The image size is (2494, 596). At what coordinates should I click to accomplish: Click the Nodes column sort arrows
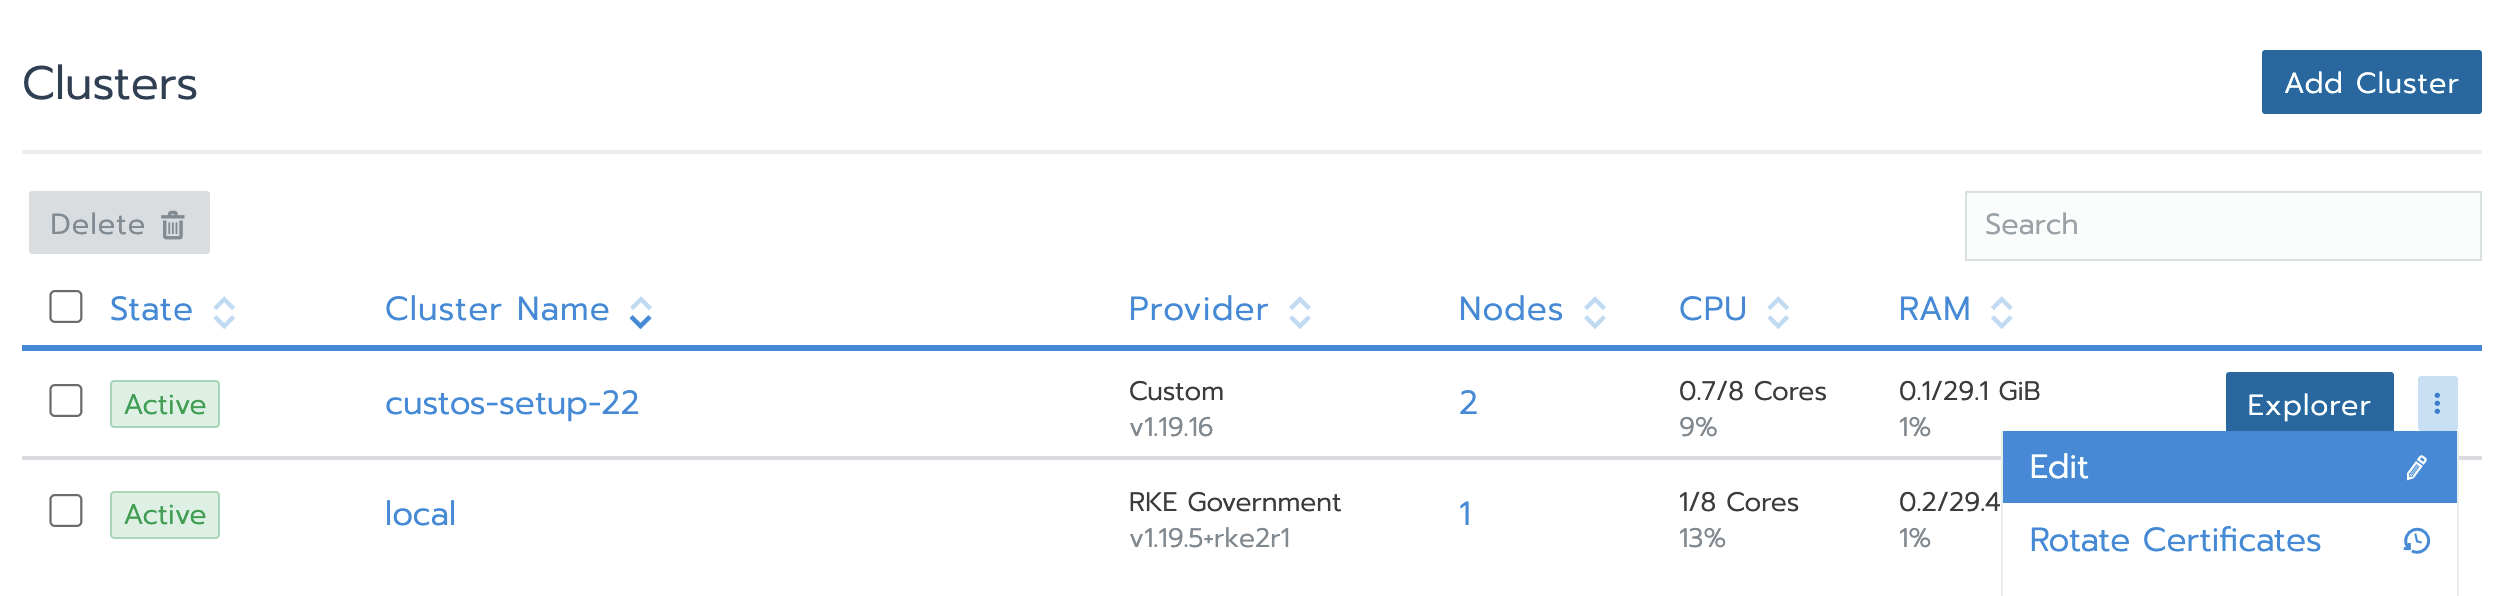pyautogui.click(x=1595, y=312)
